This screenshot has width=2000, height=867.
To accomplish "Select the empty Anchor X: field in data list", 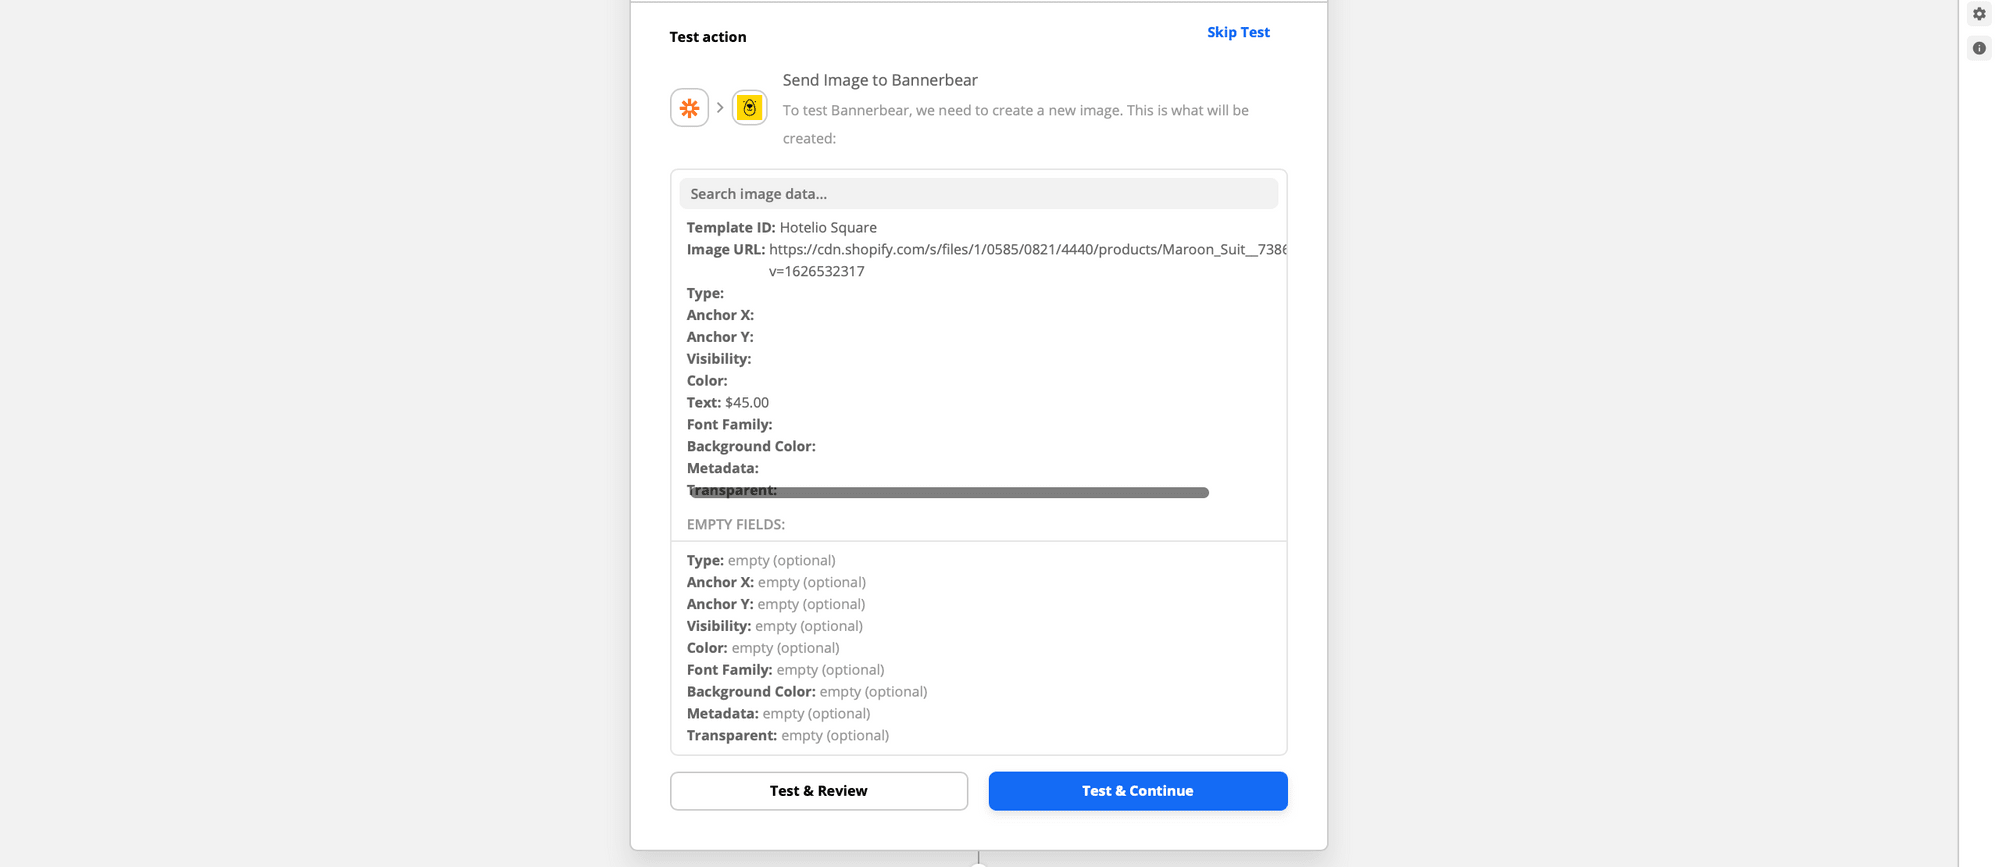I will (720, 316).
